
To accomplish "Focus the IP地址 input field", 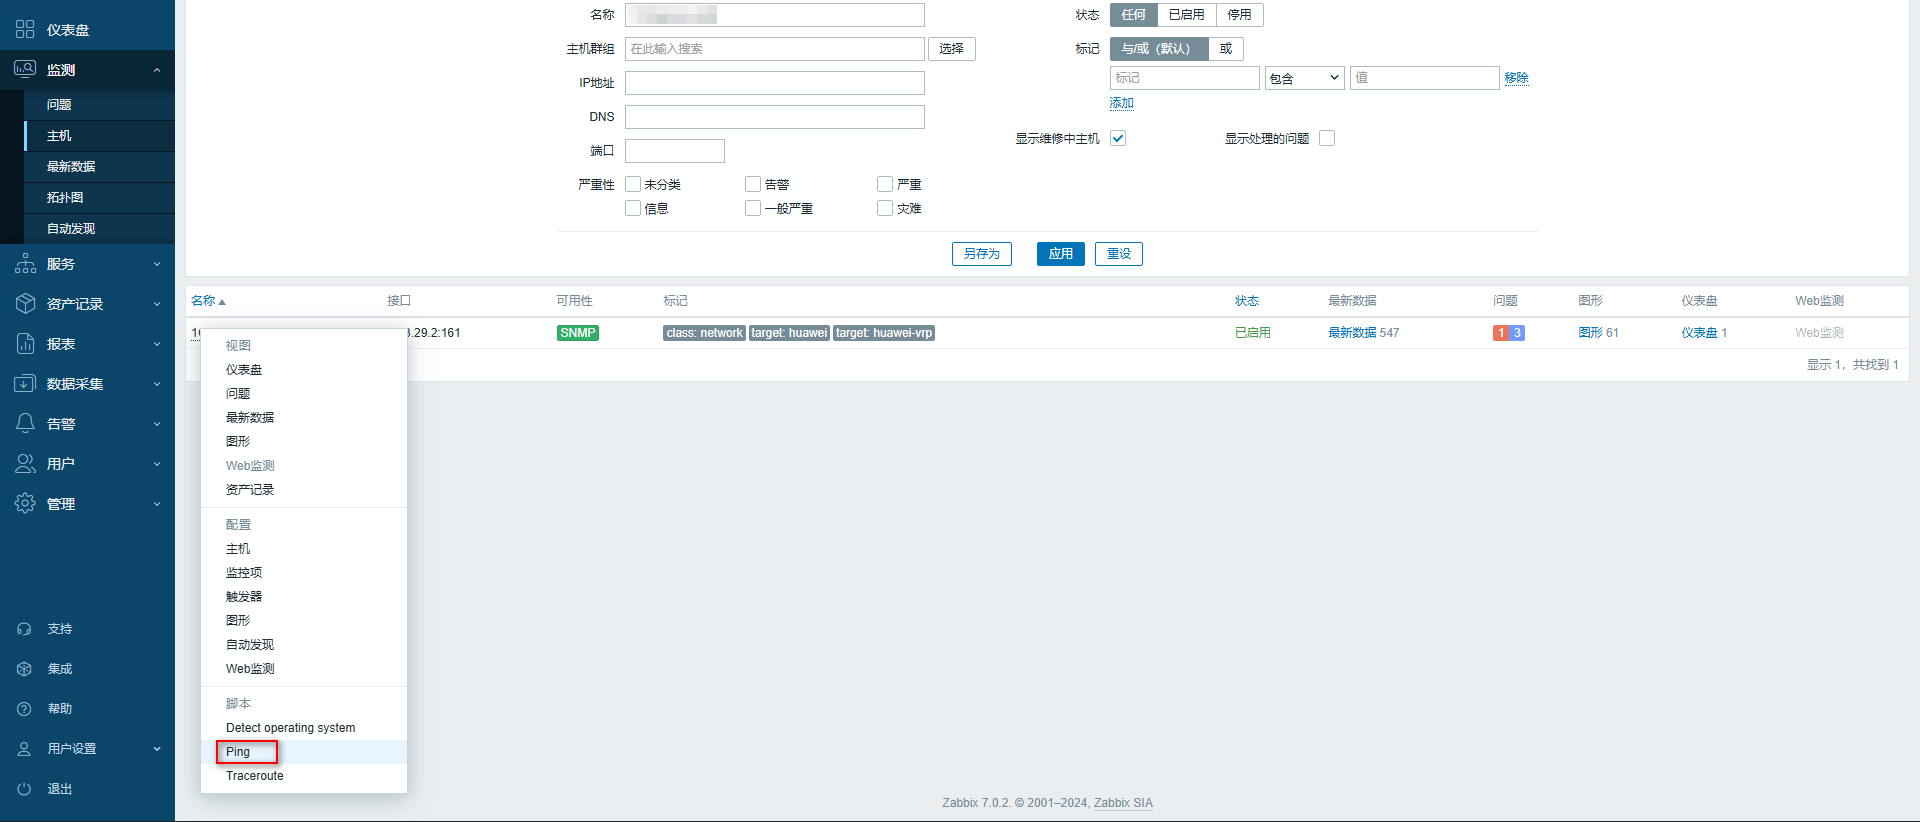I will point(774,83).
